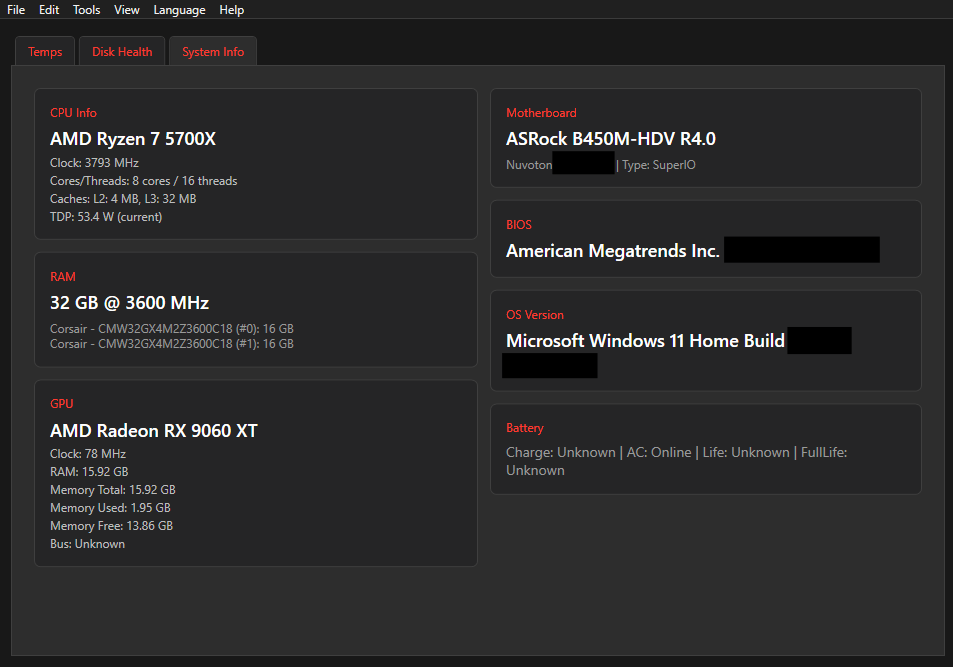This screenshot has width=953, height=667.
Task: Switch to the Temps tab
Action: click(45, 52)
